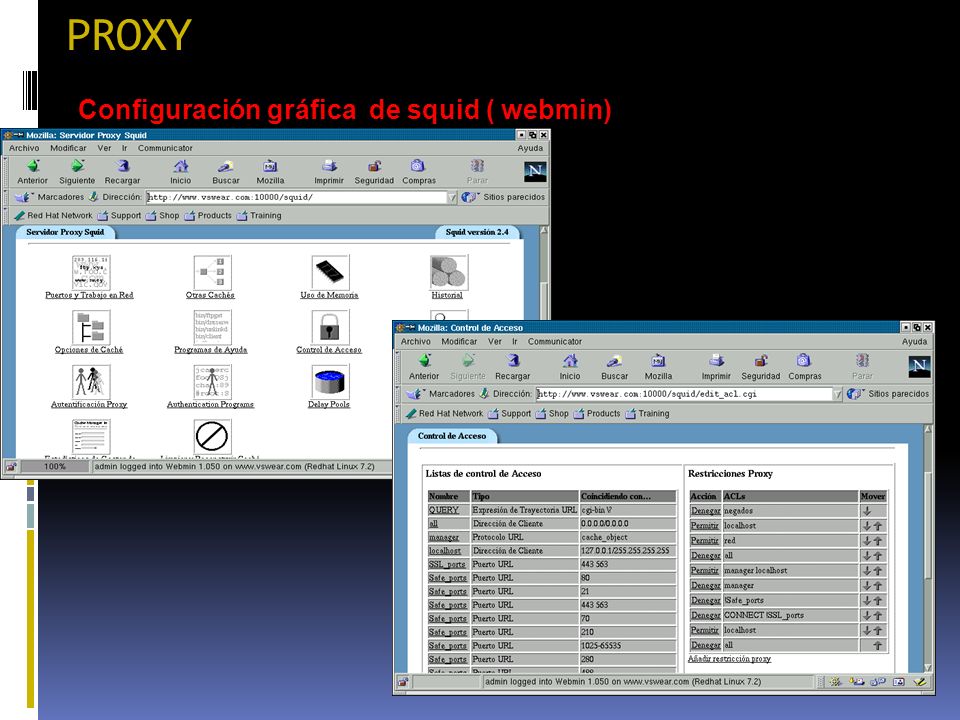Viewport: 960px width, 720px height.
Task: Open Archivo menu in Servidor Proxy Squid window
Action: tap(24, 148)
